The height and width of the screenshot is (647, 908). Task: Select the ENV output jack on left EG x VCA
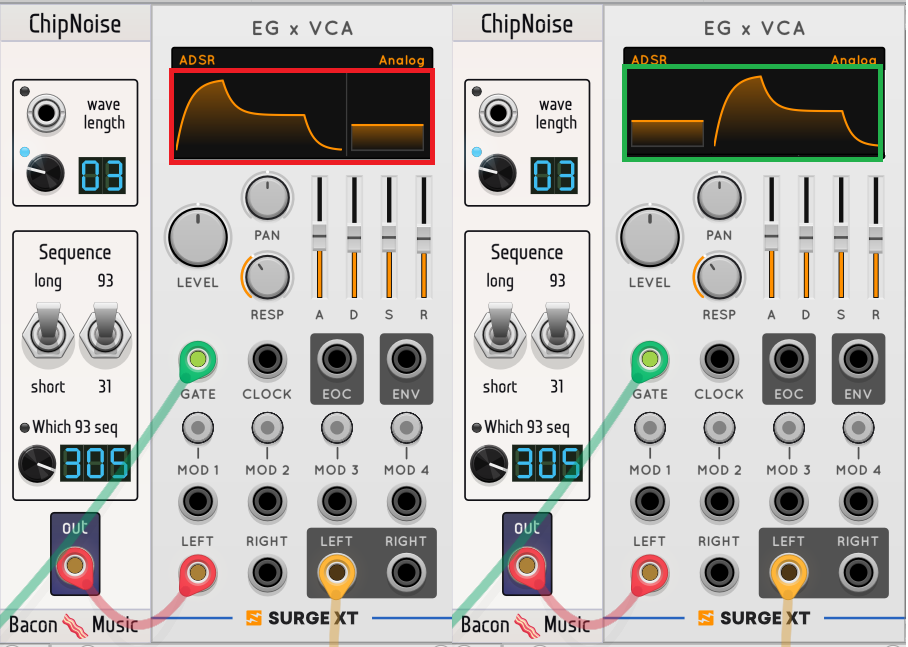point(406,360)
